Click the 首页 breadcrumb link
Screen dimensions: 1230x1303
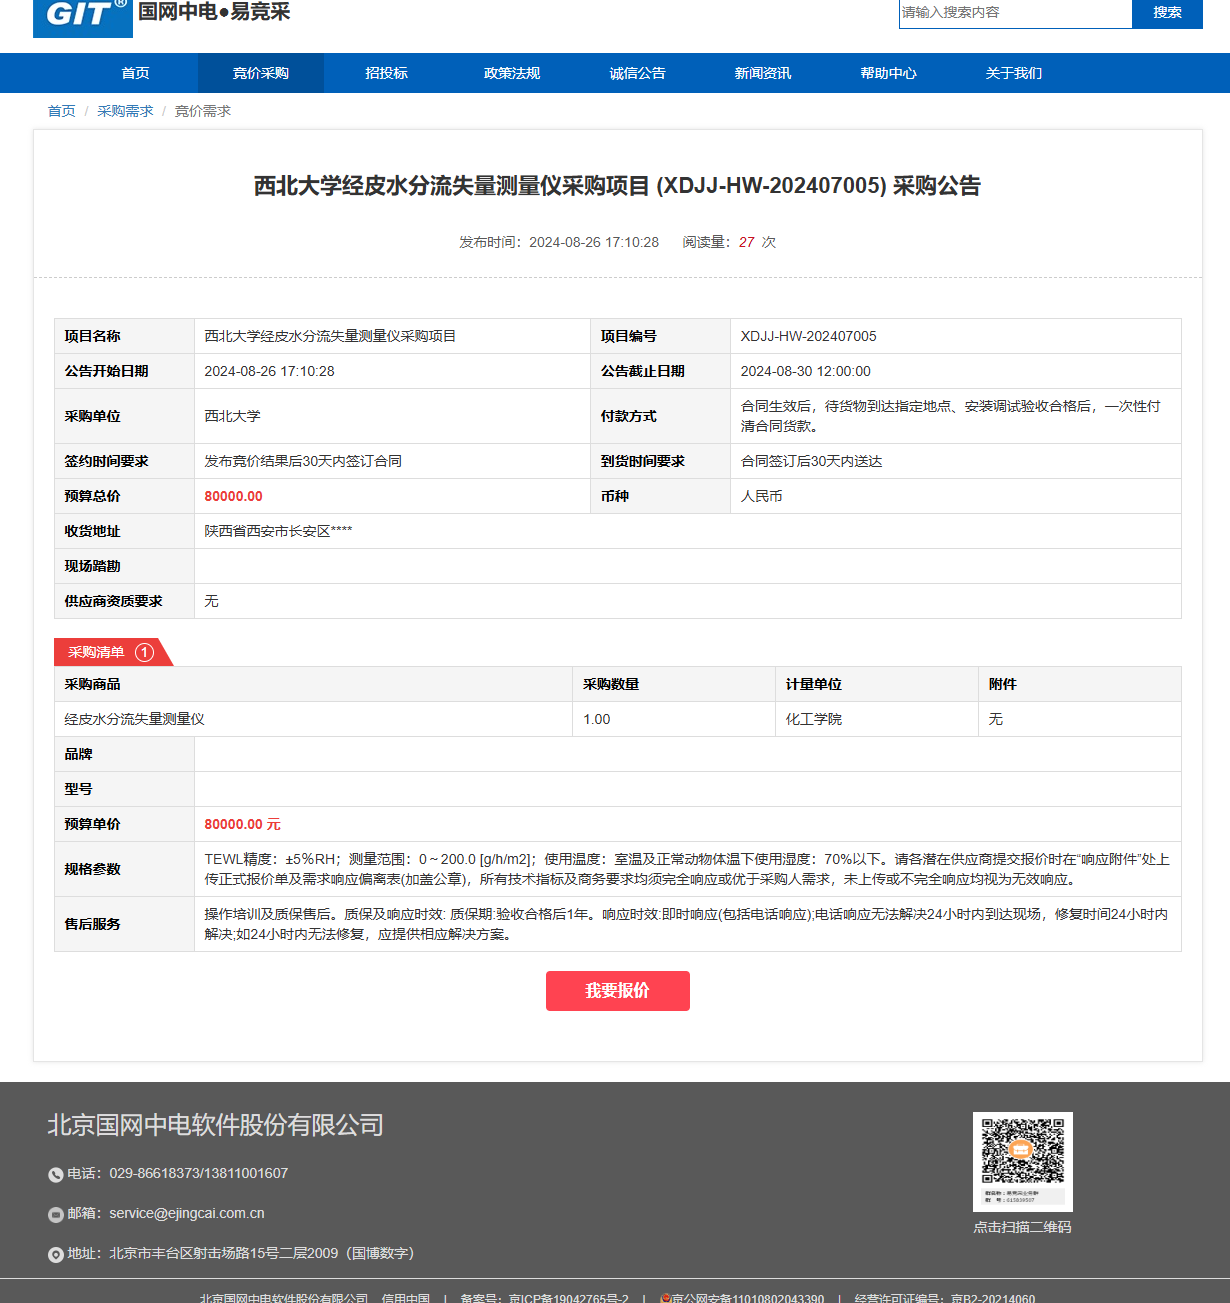point(61,111)
